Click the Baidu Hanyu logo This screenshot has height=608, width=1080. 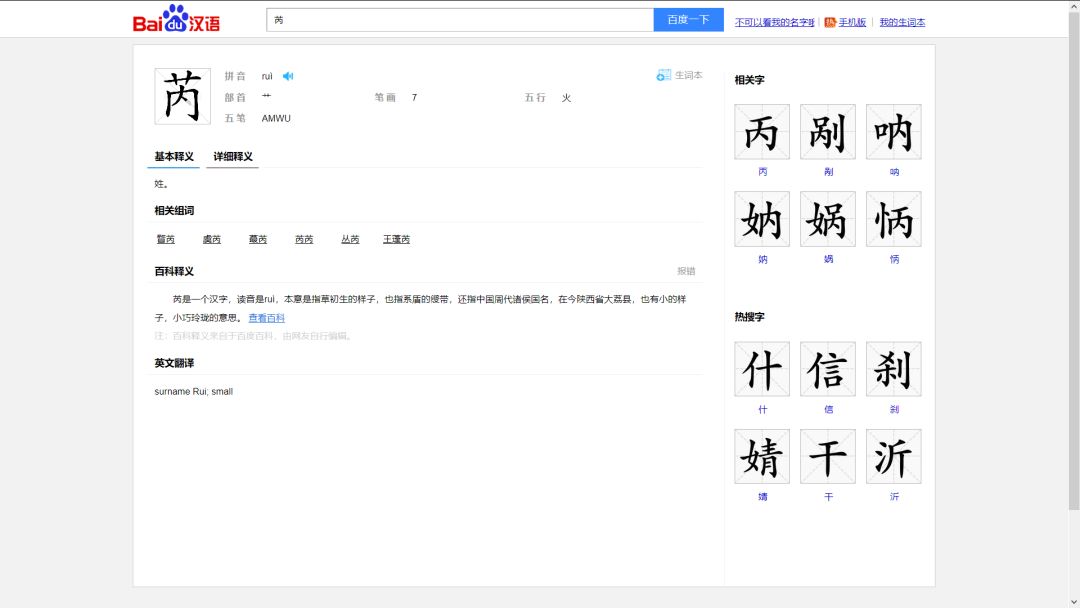tap(176, 19)
